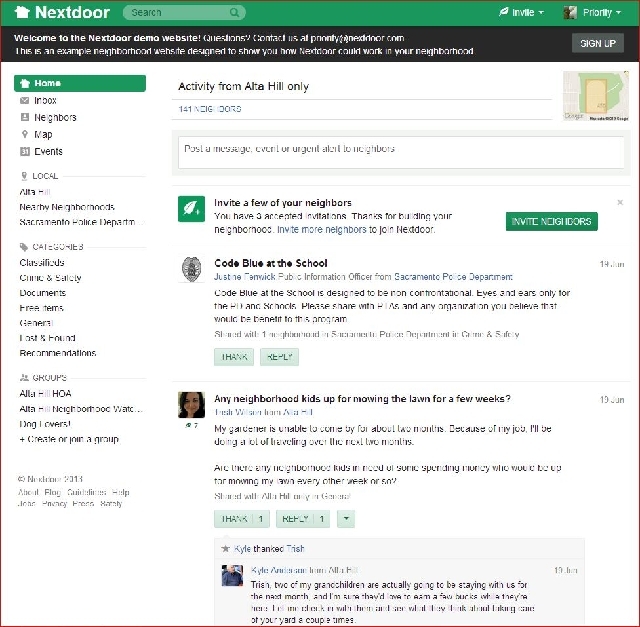The image size is (640, 627).
Task: Click the INVITE NEIGHBORS button
Action: pos(551,221)
